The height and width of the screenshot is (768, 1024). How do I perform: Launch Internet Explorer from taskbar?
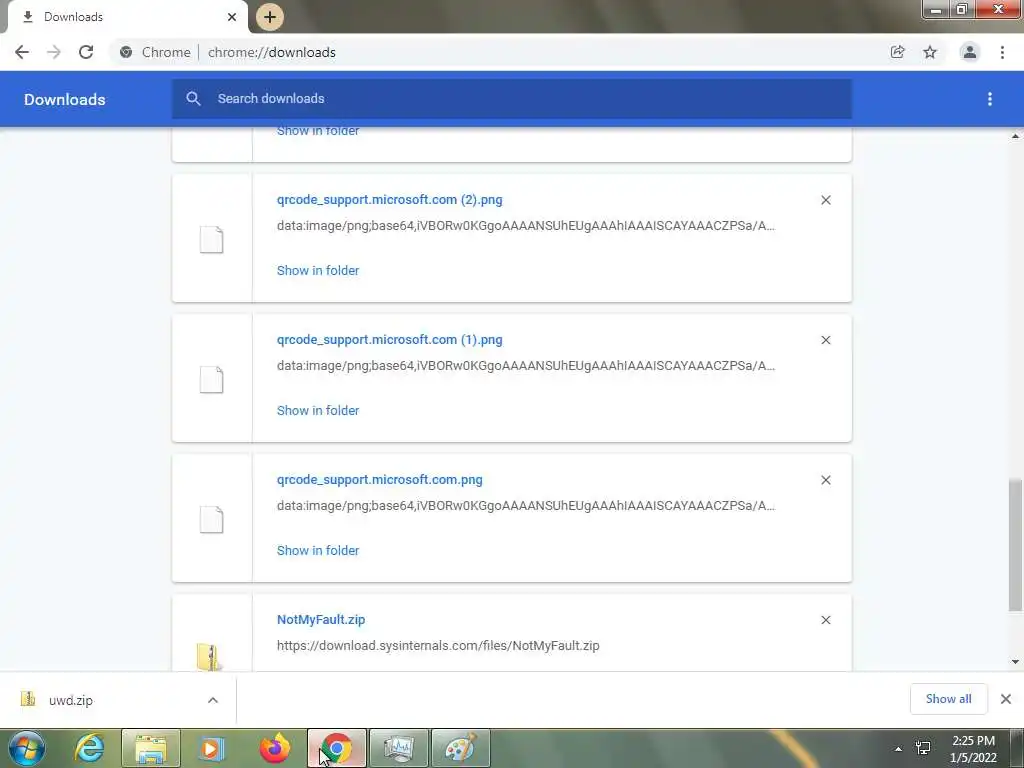pos(89,748)
